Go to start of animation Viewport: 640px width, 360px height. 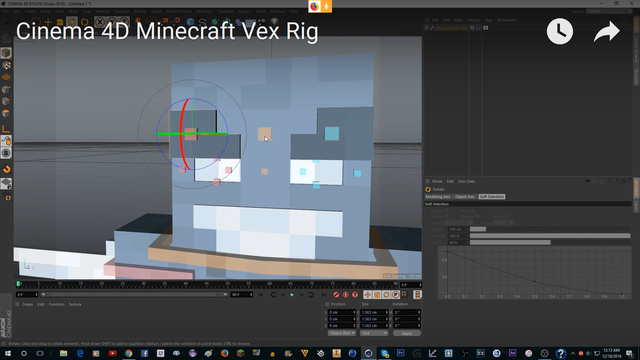click(x=260, y=295)
